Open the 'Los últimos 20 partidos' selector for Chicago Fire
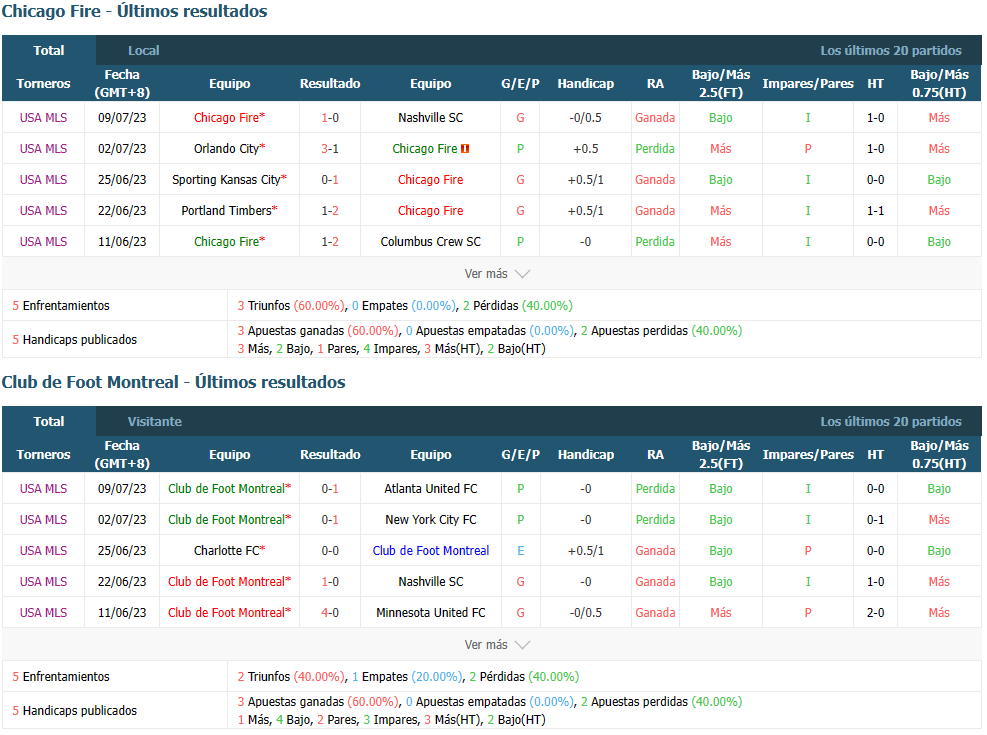The width and height of the screenshot is (987, 735). point(891,50)
